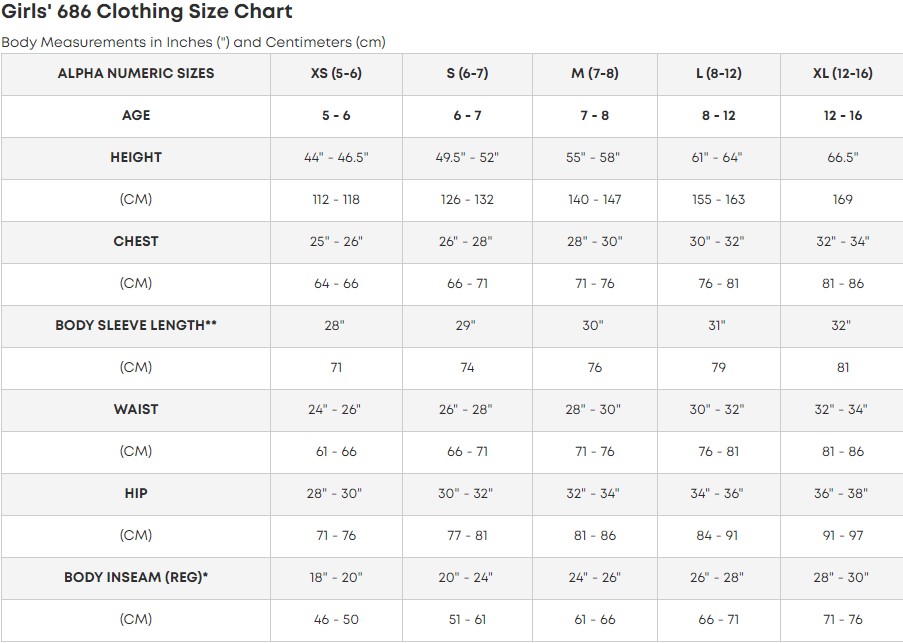Click the HIP row label
This screenshot has height=643, width=903.
136,494
